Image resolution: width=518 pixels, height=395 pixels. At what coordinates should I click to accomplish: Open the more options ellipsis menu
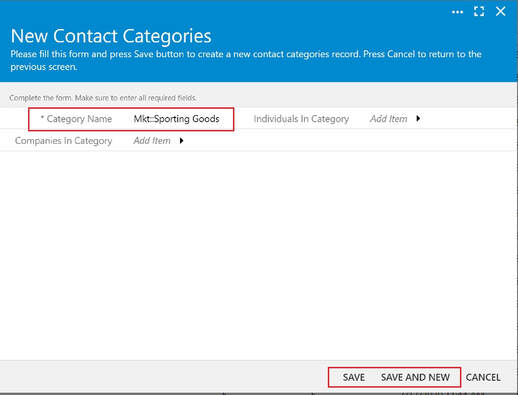click(457, 12)
